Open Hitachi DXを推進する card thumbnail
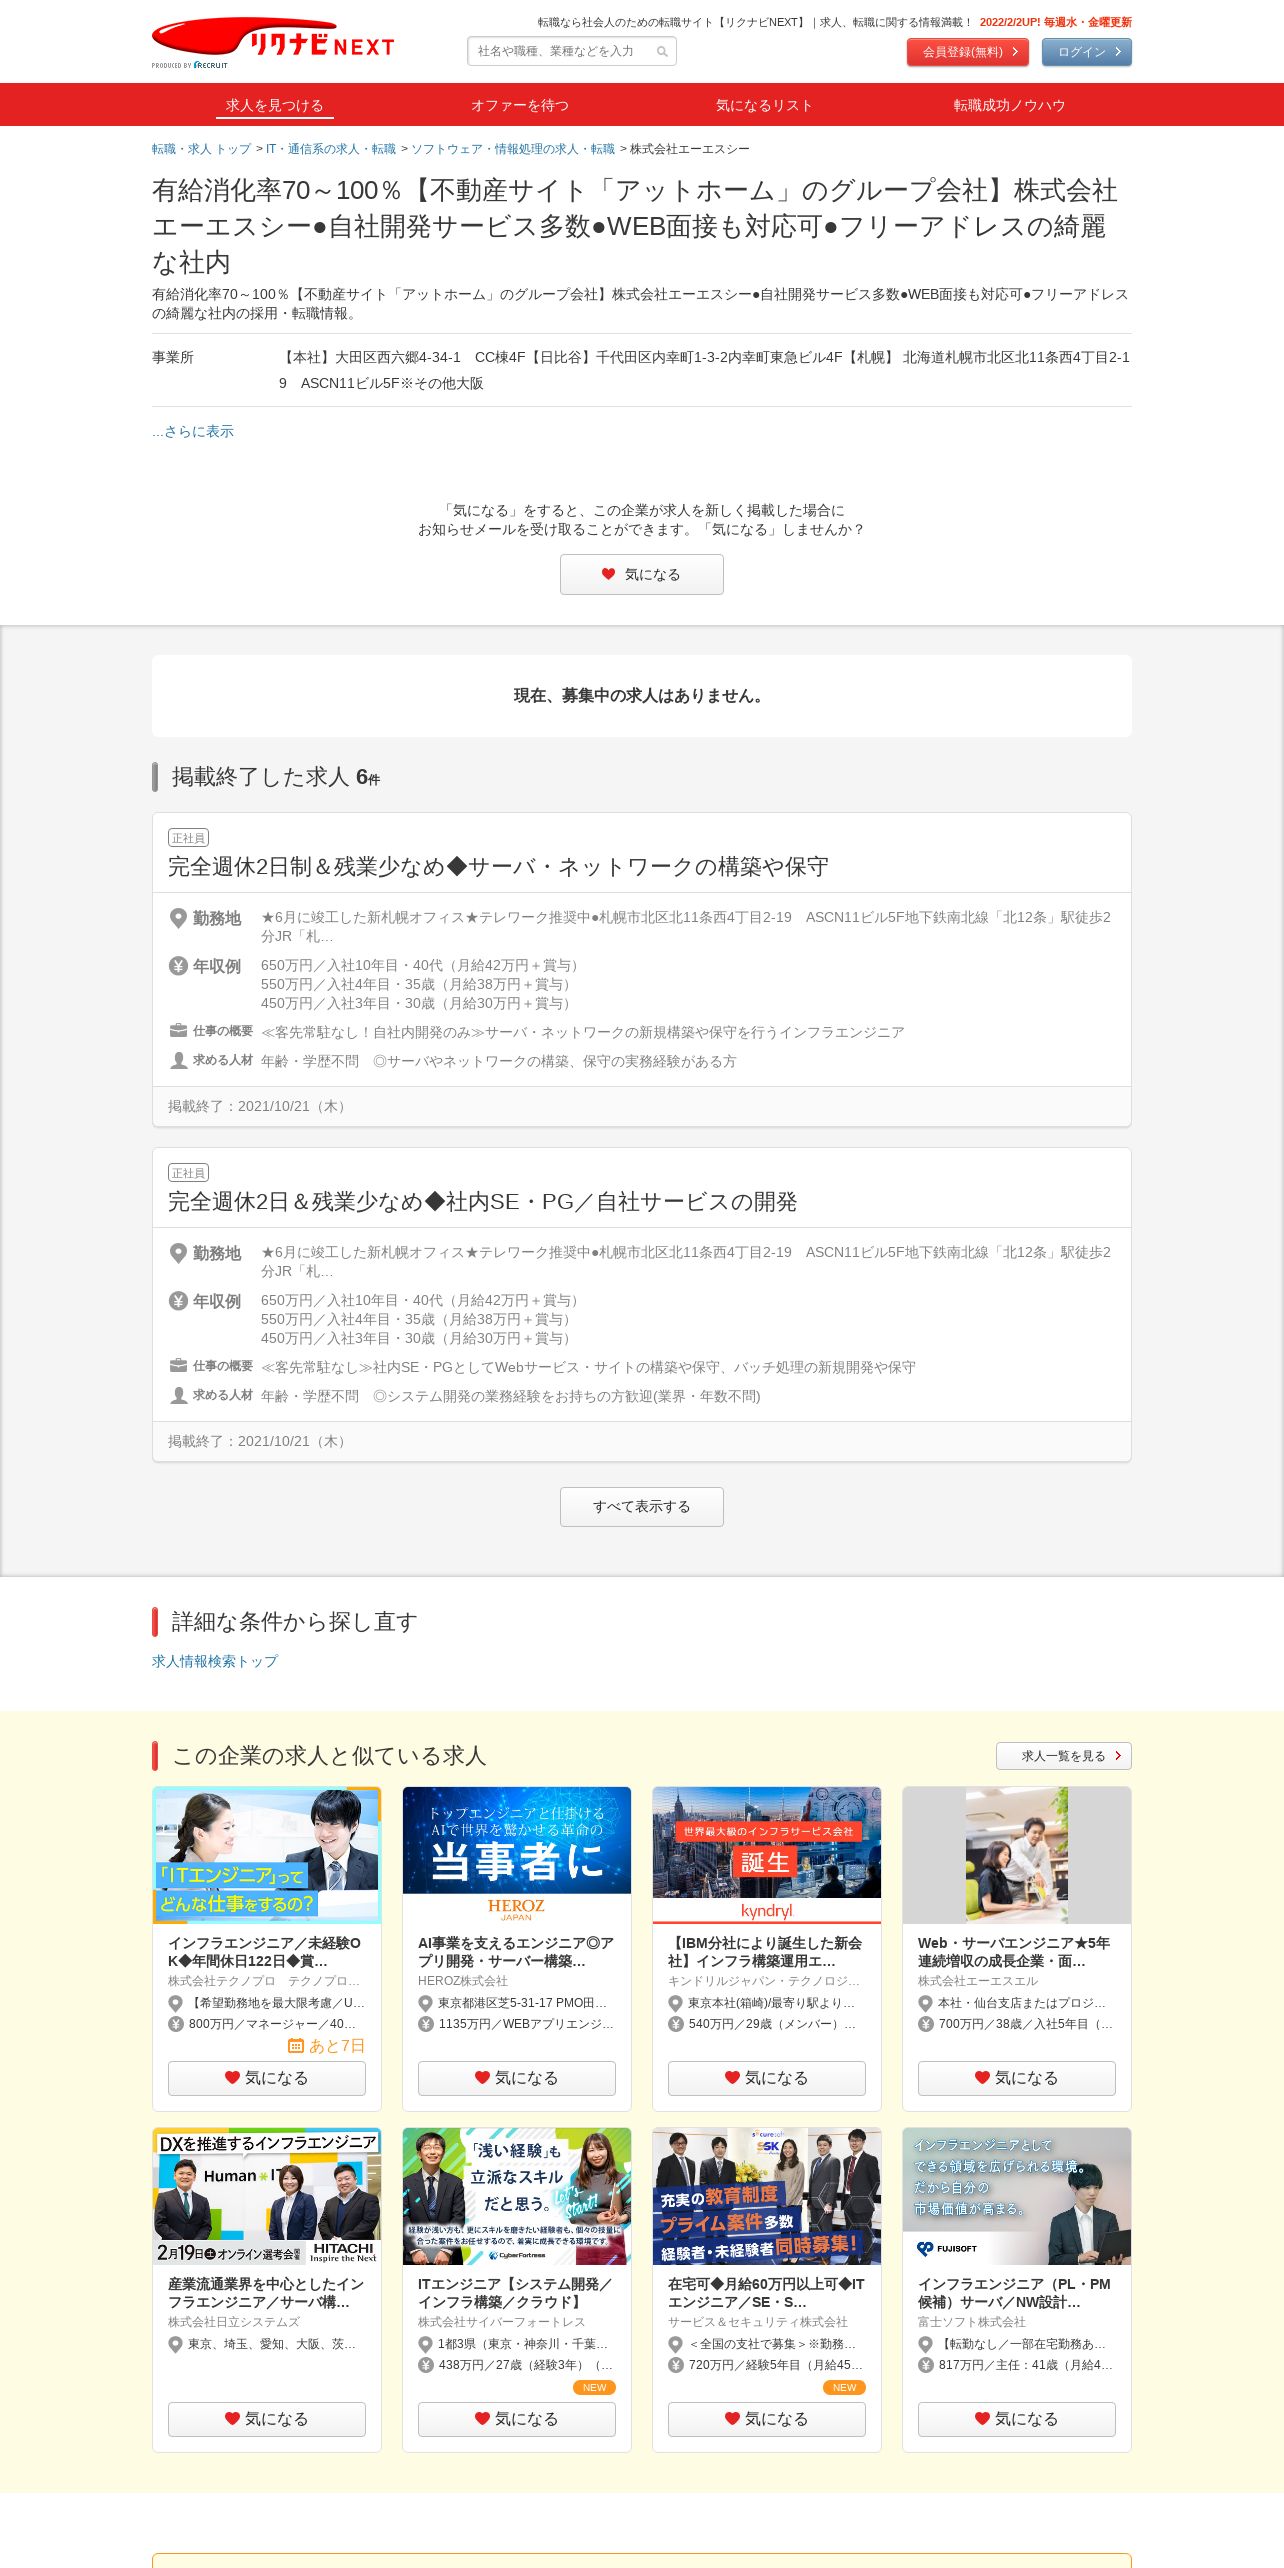This screenshot has height=2568, width=1284. pyautogui.click(x=267, y=2196)
